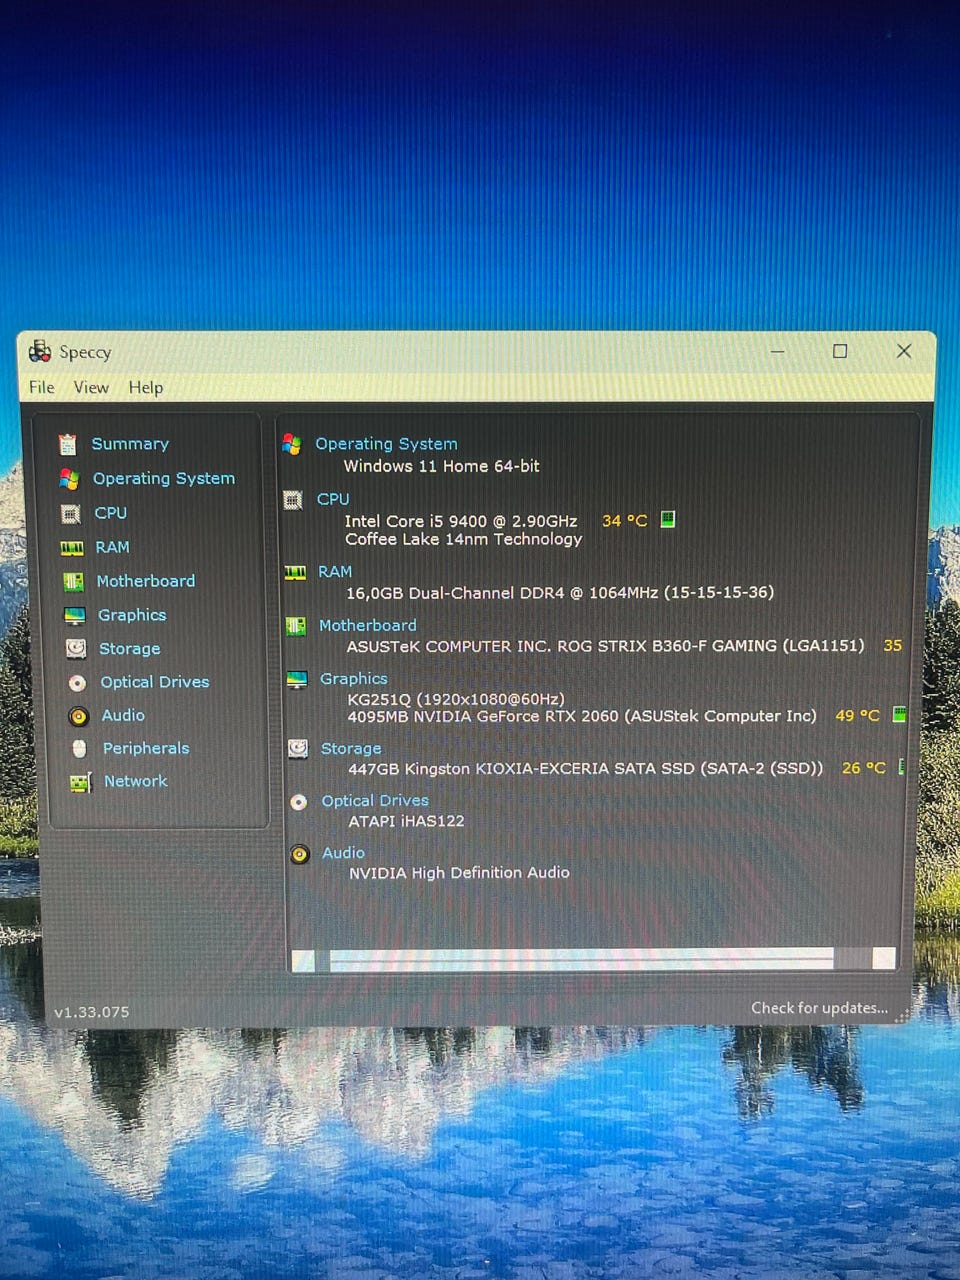Screen dimensions: 960x1280
Task: Click the horizontal scrollbar right arrow
Action: pos(884,959)
